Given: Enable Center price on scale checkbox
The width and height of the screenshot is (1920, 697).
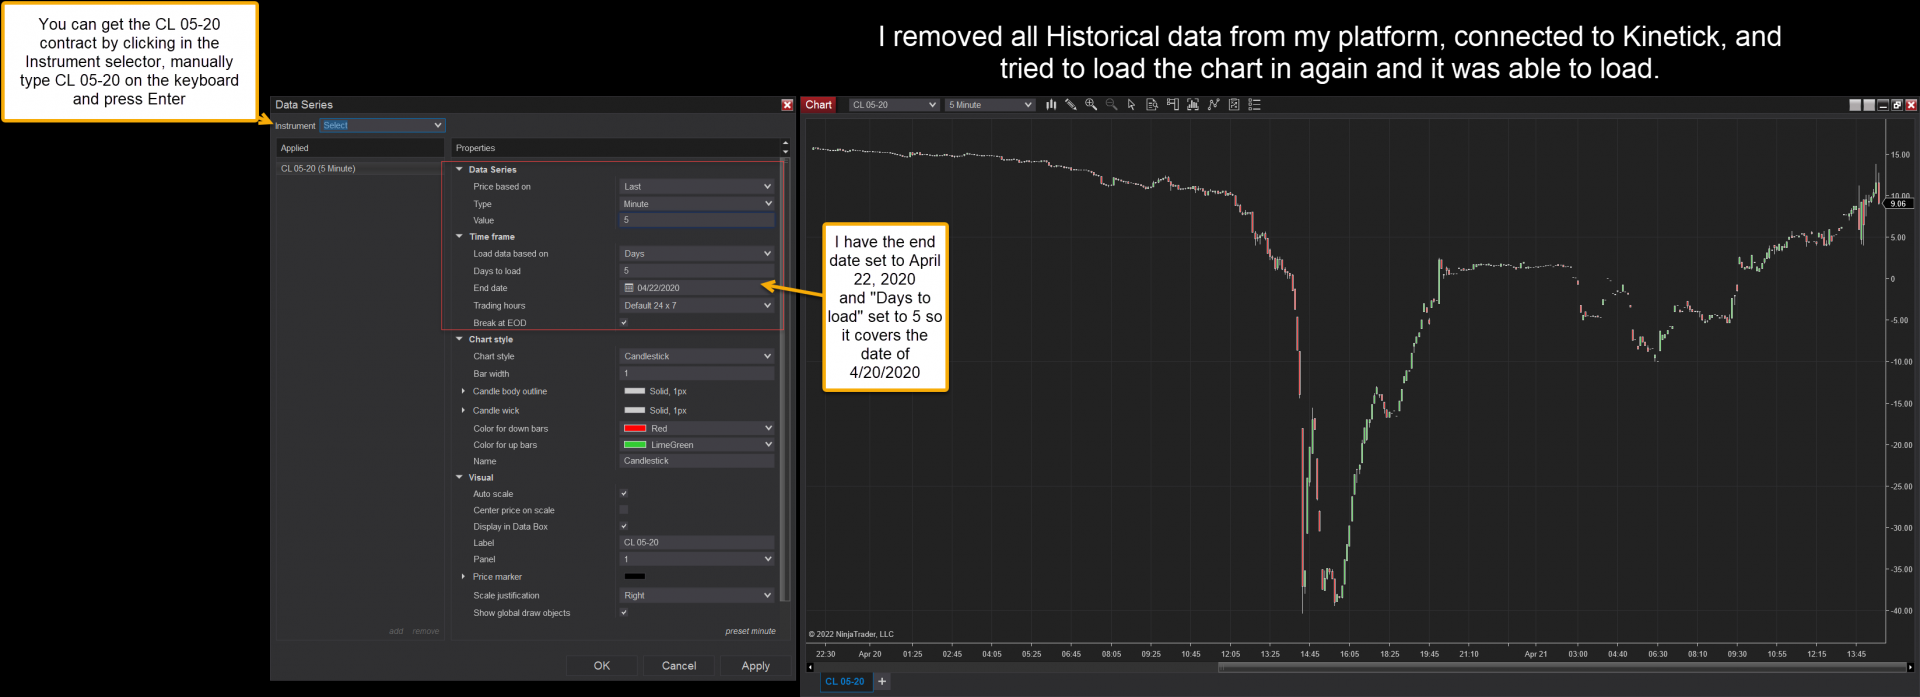Looking at the screenshot, I should pyautogui.click(x=624, y=509).
